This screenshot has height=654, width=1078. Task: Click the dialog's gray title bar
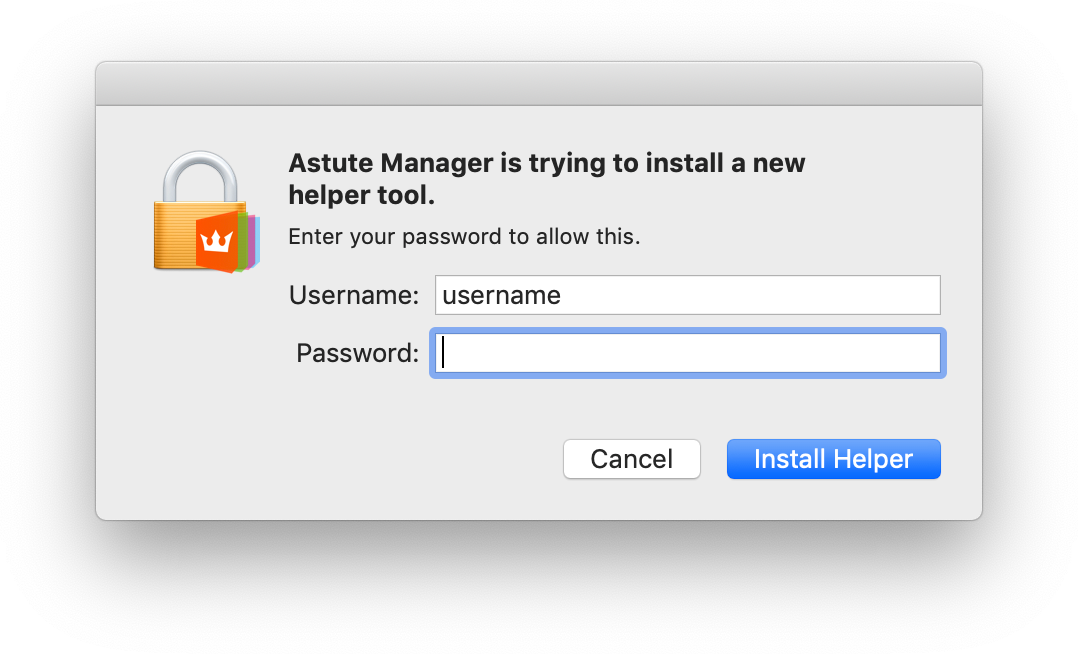click(538, 84)
